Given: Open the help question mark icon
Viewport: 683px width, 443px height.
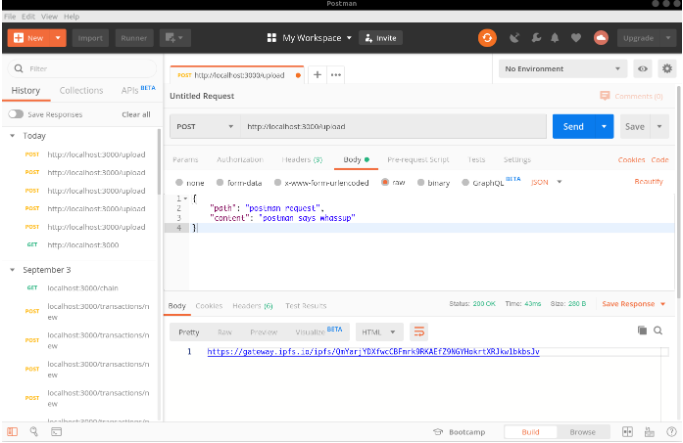Looking at the screenshot, I should point(671,432).
